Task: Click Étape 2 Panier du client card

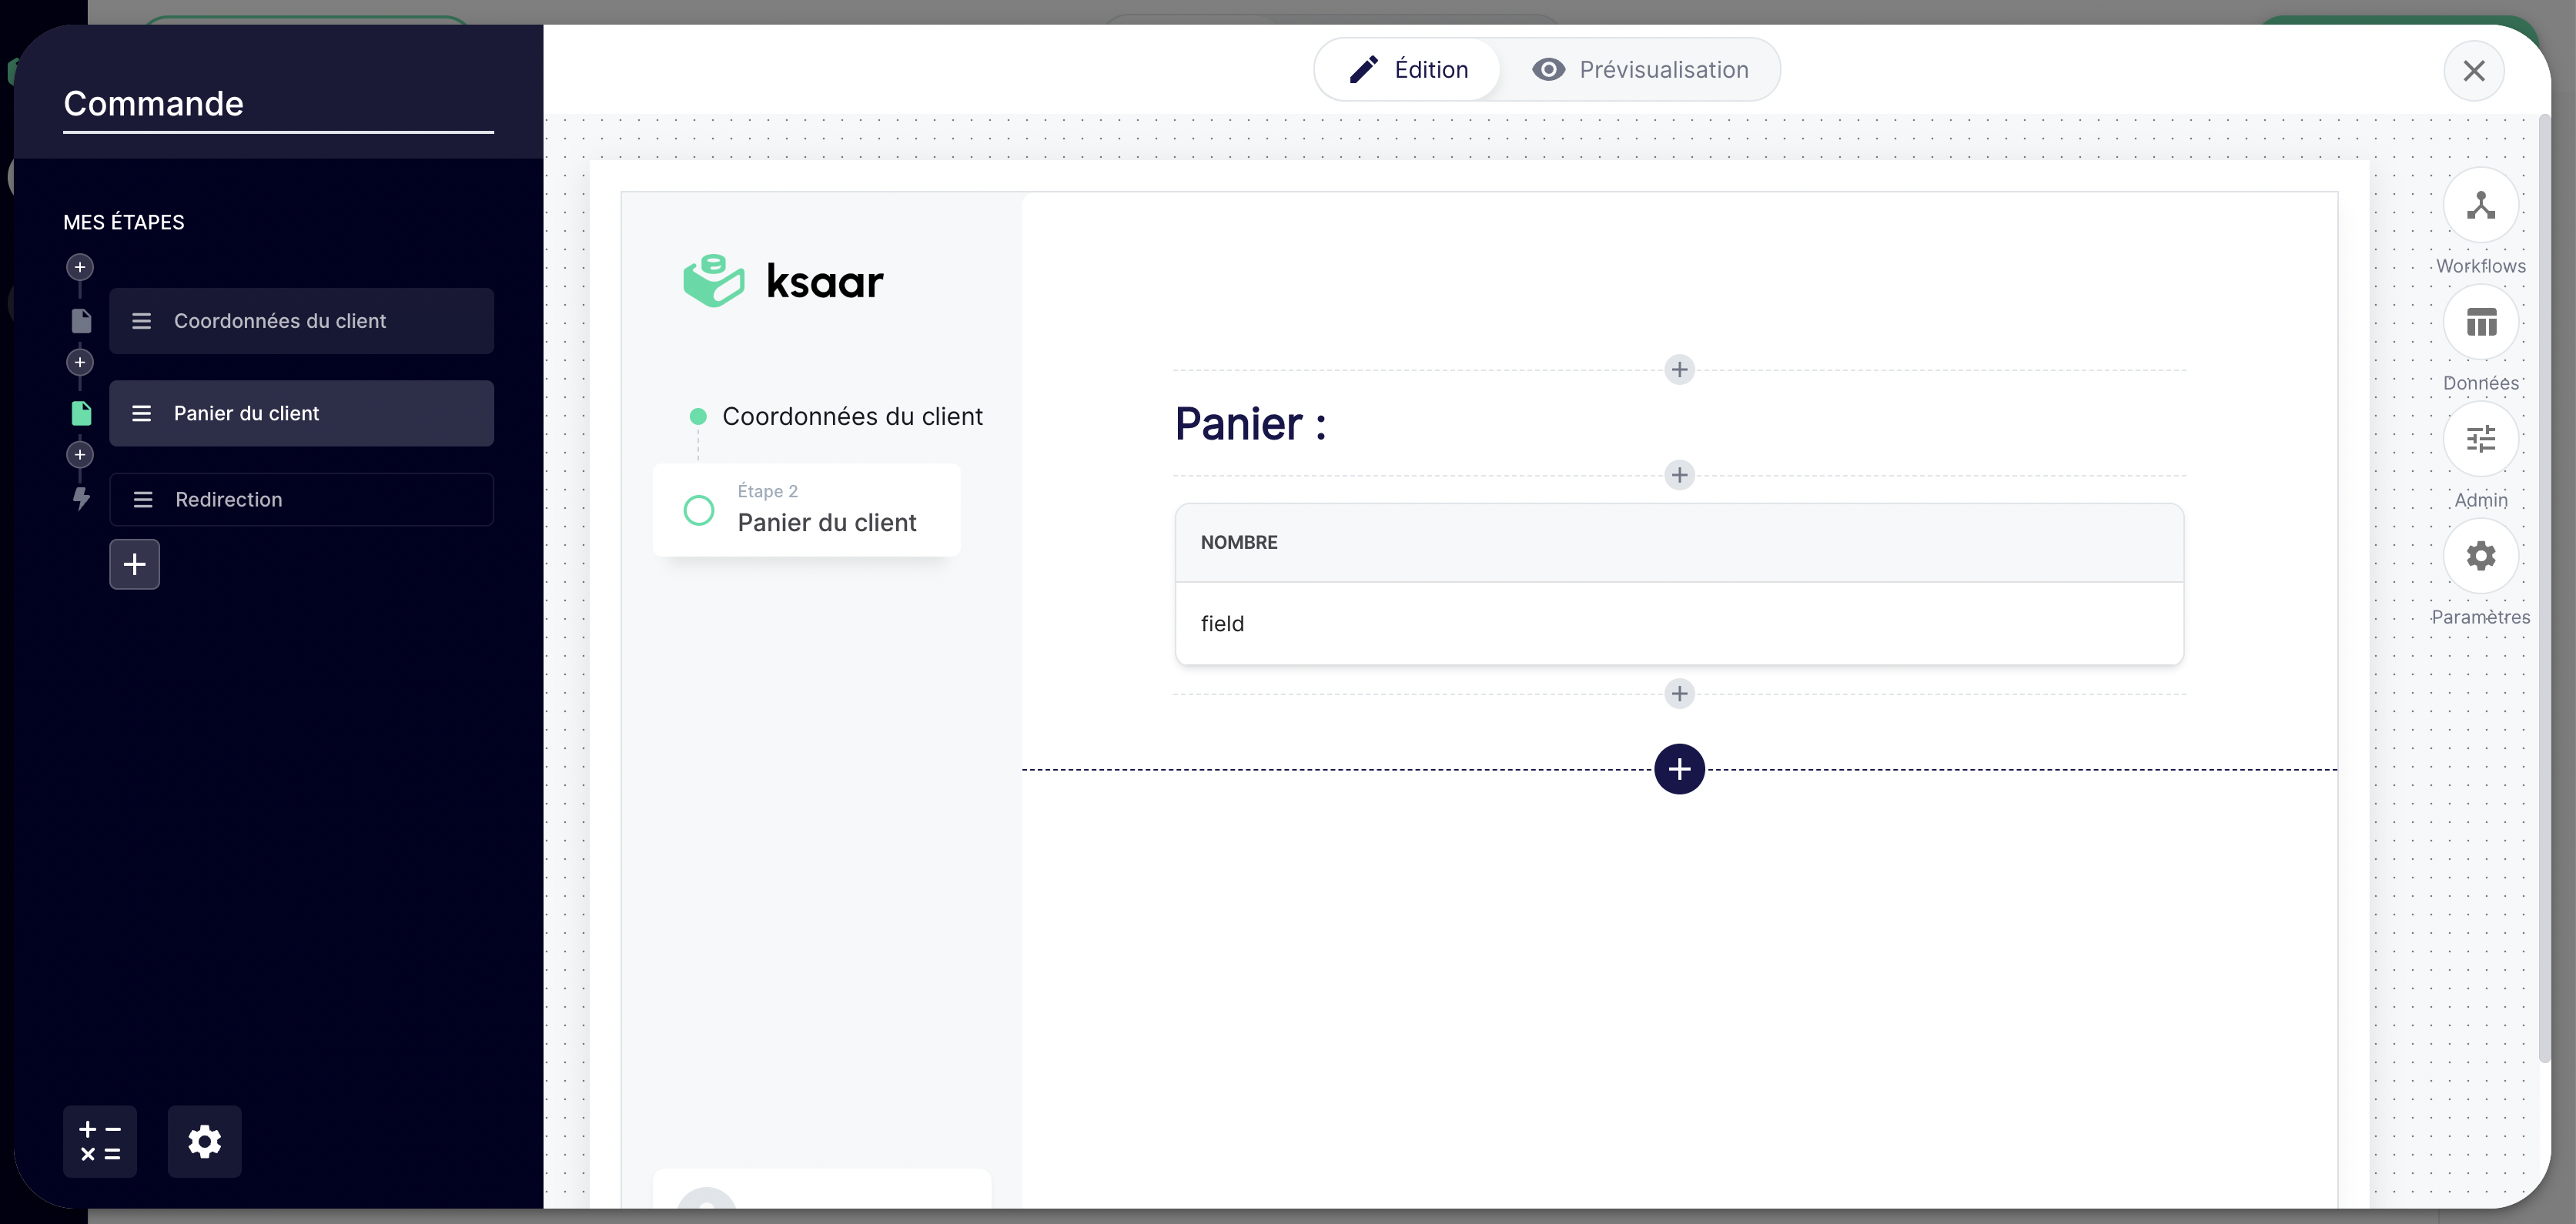Action: (x=806, y=510)
